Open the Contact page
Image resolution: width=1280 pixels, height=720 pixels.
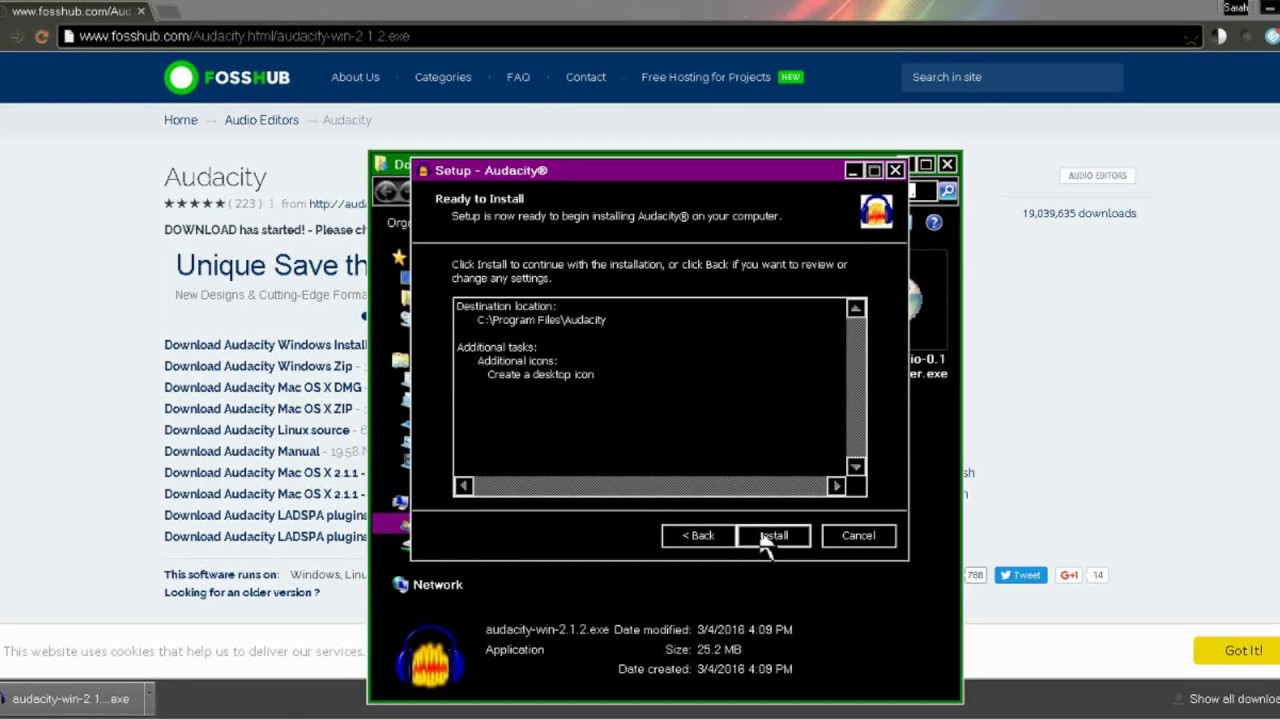(x=586, y=77)
